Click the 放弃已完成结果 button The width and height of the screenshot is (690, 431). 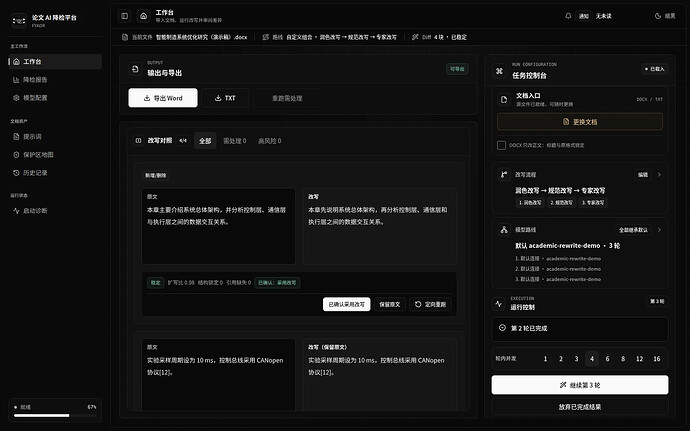[x=580, y=407]
